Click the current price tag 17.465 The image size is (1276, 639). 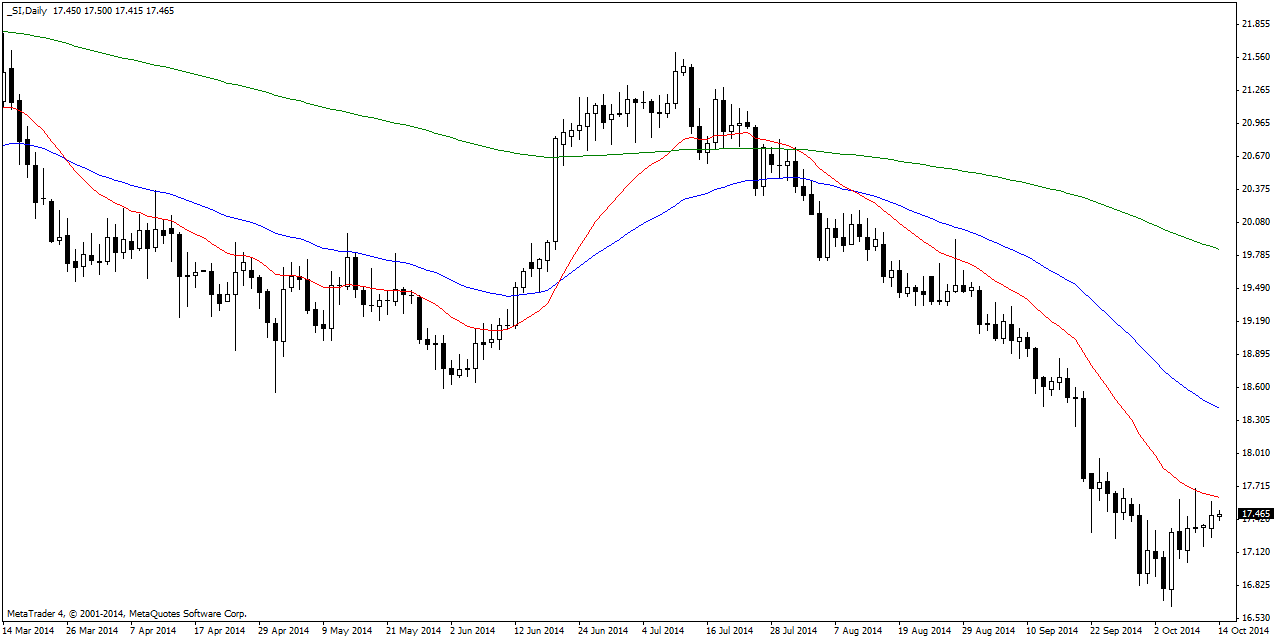click(1253, 514)
